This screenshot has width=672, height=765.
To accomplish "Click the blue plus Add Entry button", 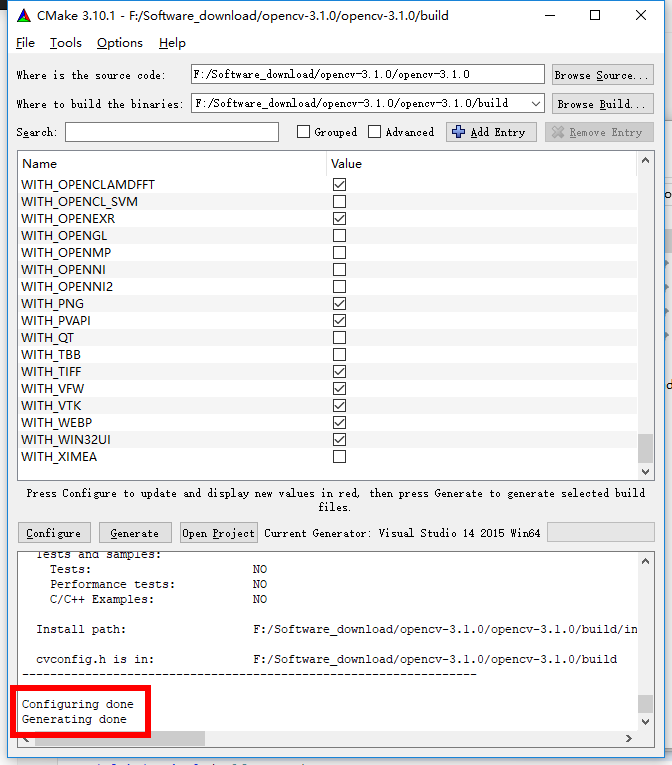I will (x=491, y=132).
